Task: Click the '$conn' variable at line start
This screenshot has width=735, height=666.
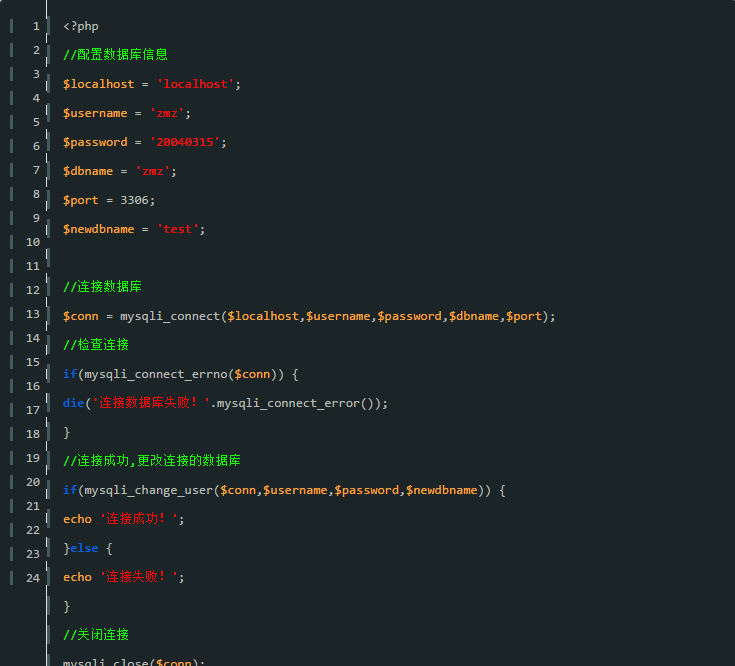Action: click(81, 316)
